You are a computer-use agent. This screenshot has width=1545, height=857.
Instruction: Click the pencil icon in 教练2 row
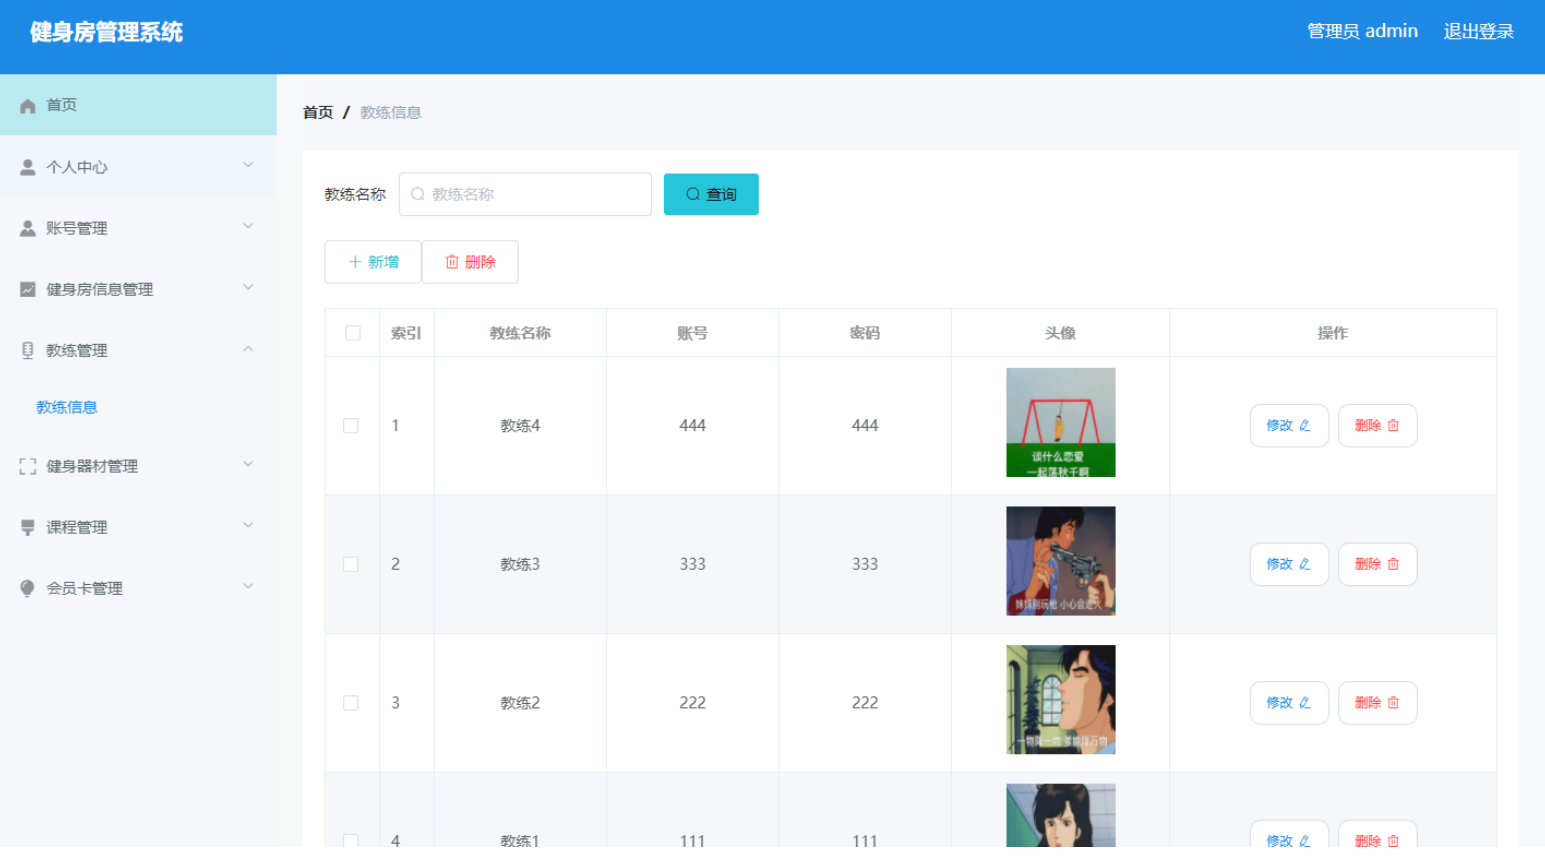coord(1305,703)
